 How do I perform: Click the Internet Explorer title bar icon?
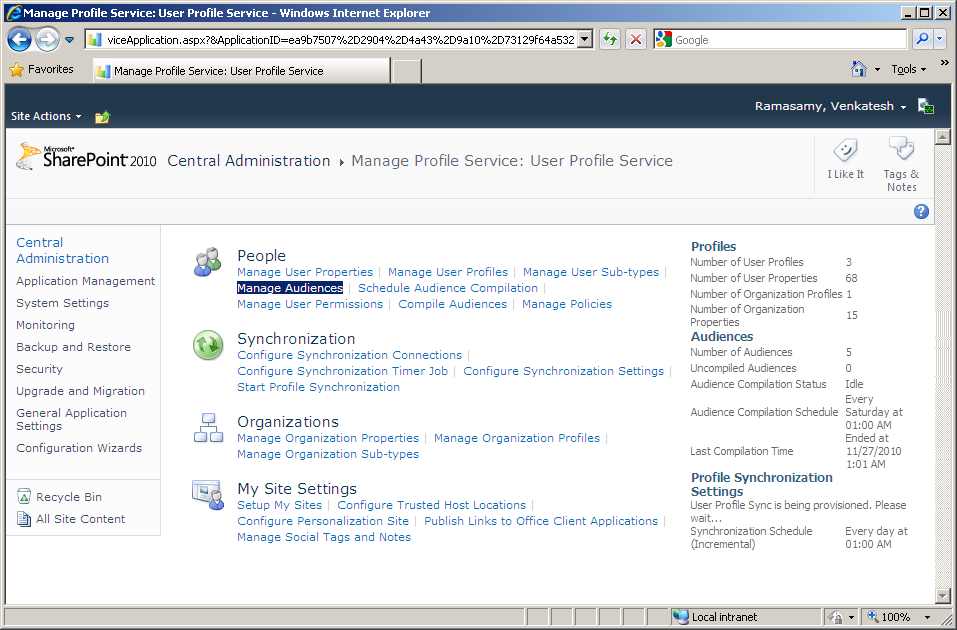tap(13, 12)
